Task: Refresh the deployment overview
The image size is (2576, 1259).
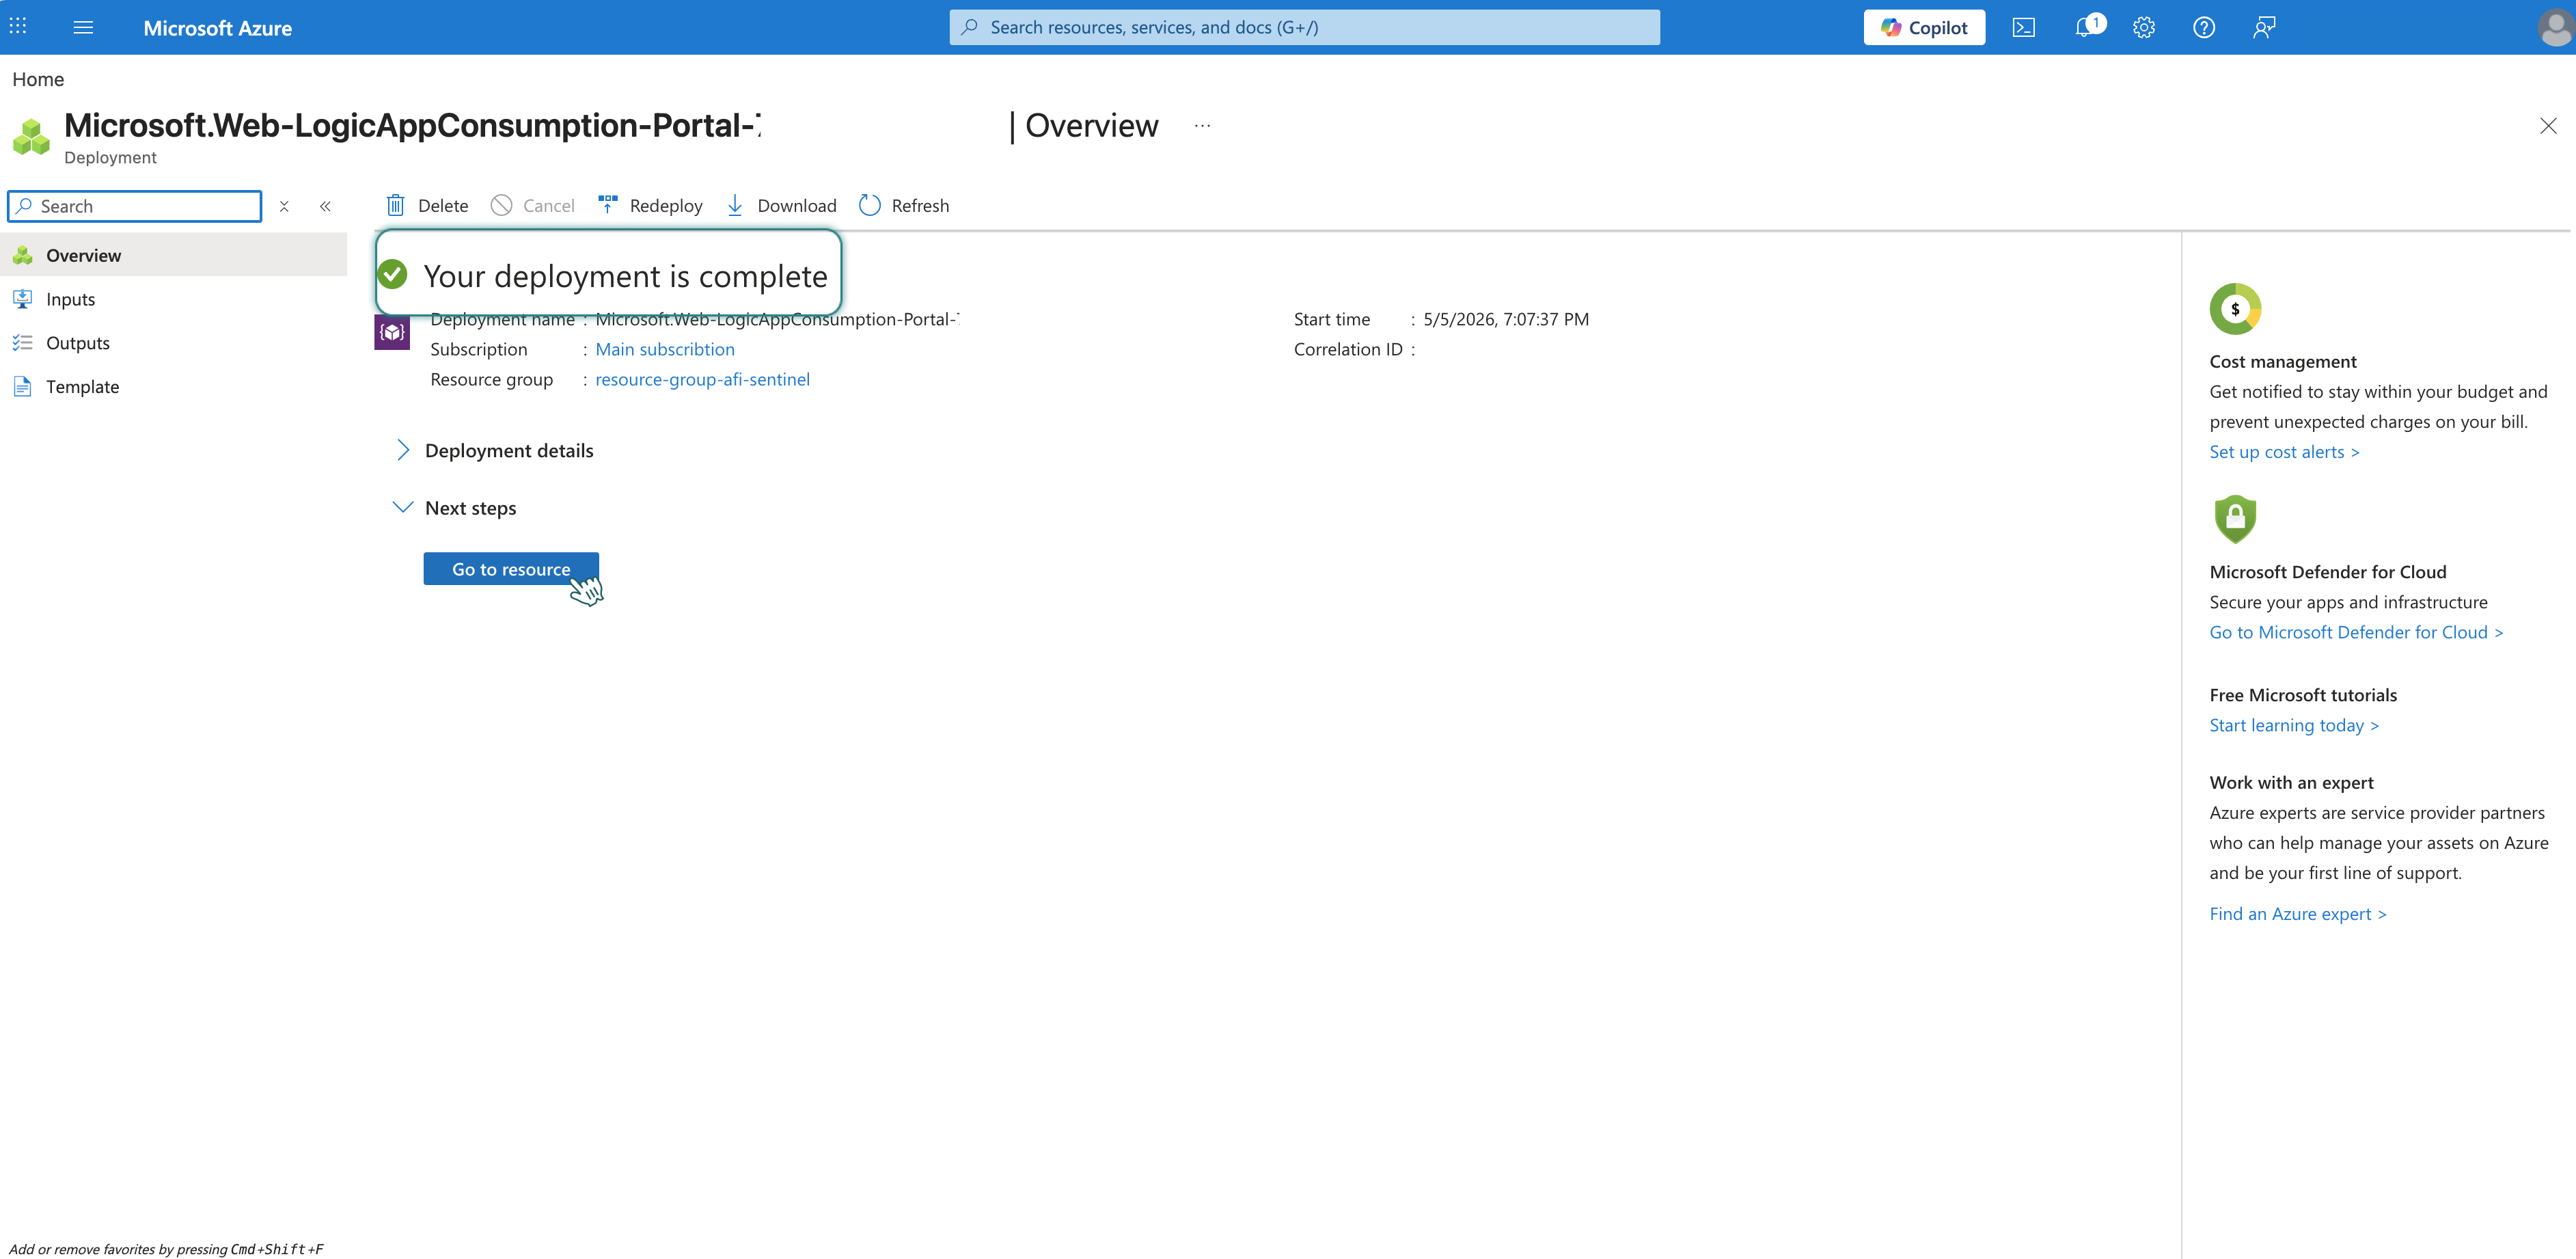Action: point(904,205)
